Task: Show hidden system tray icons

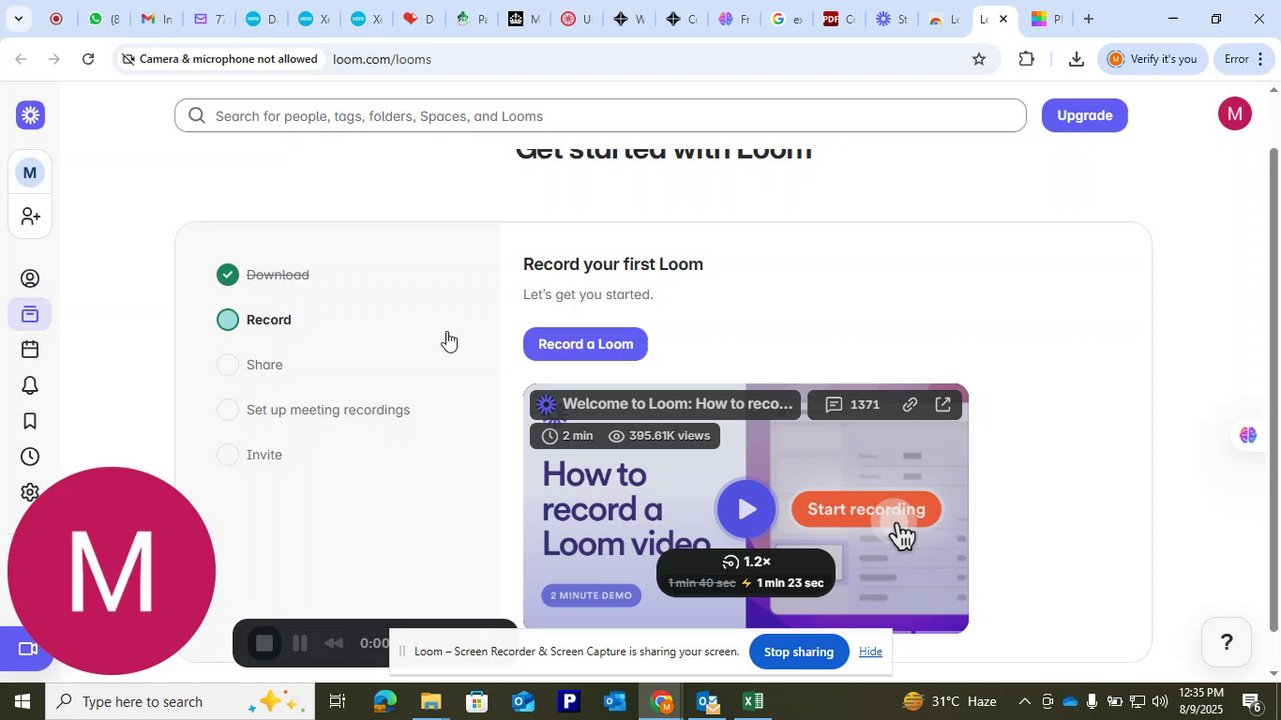Action: coord(1024,701)
